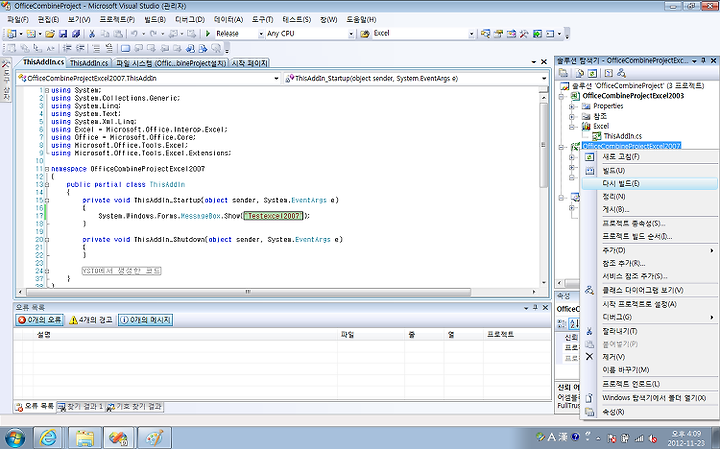This screenshot has height=449, width=720.
Task: Save the file with the floppy disk icon
Action: click(63, 34)
